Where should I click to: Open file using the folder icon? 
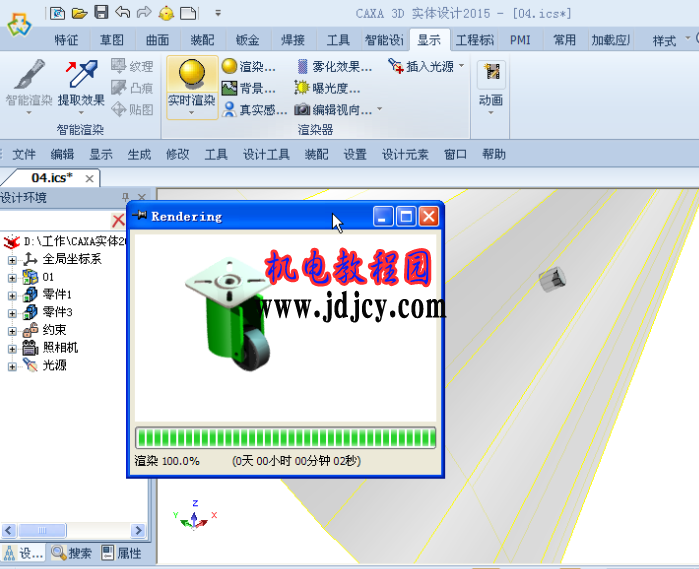pyautogui.click(x=79, y=13)
